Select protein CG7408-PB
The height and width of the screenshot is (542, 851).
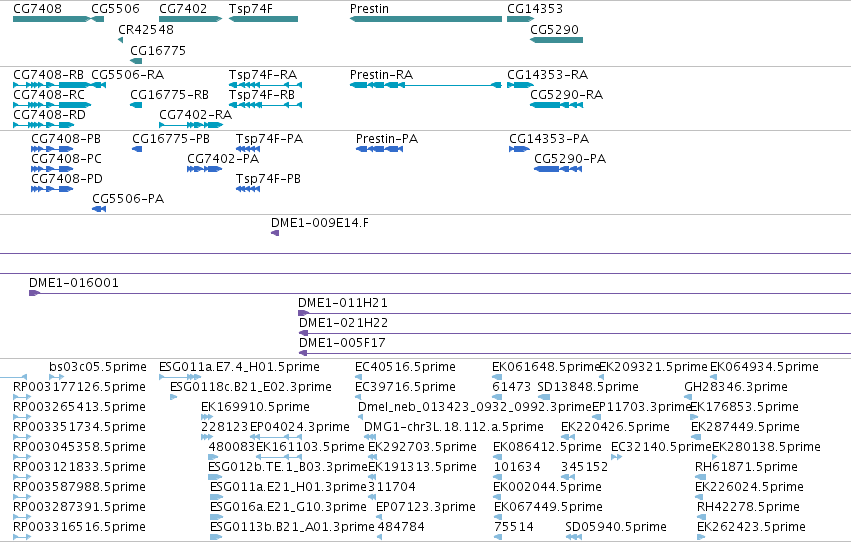pos(52,149)
